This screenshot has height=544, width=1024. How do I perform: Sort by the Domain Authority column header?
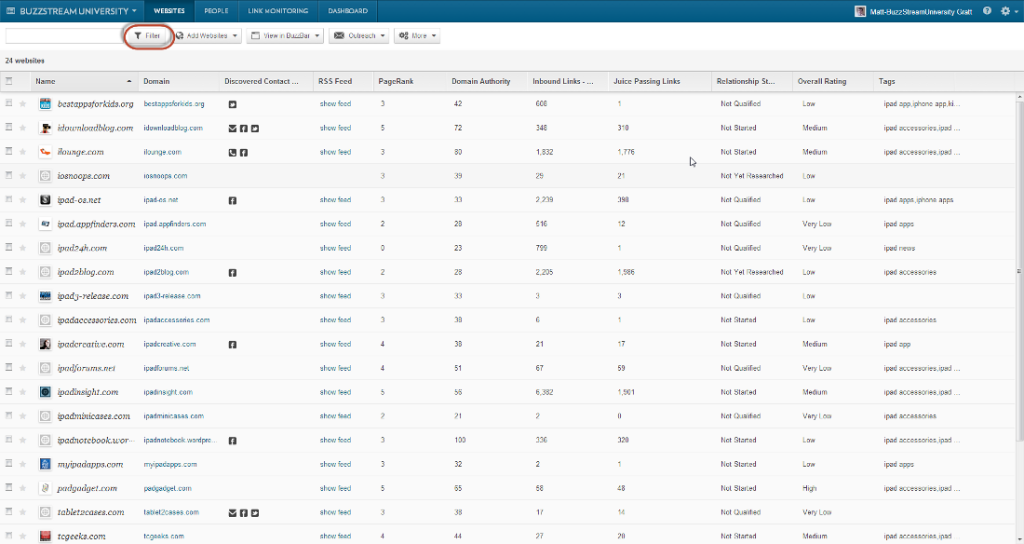pyautogui.click(x=481, y=81)
